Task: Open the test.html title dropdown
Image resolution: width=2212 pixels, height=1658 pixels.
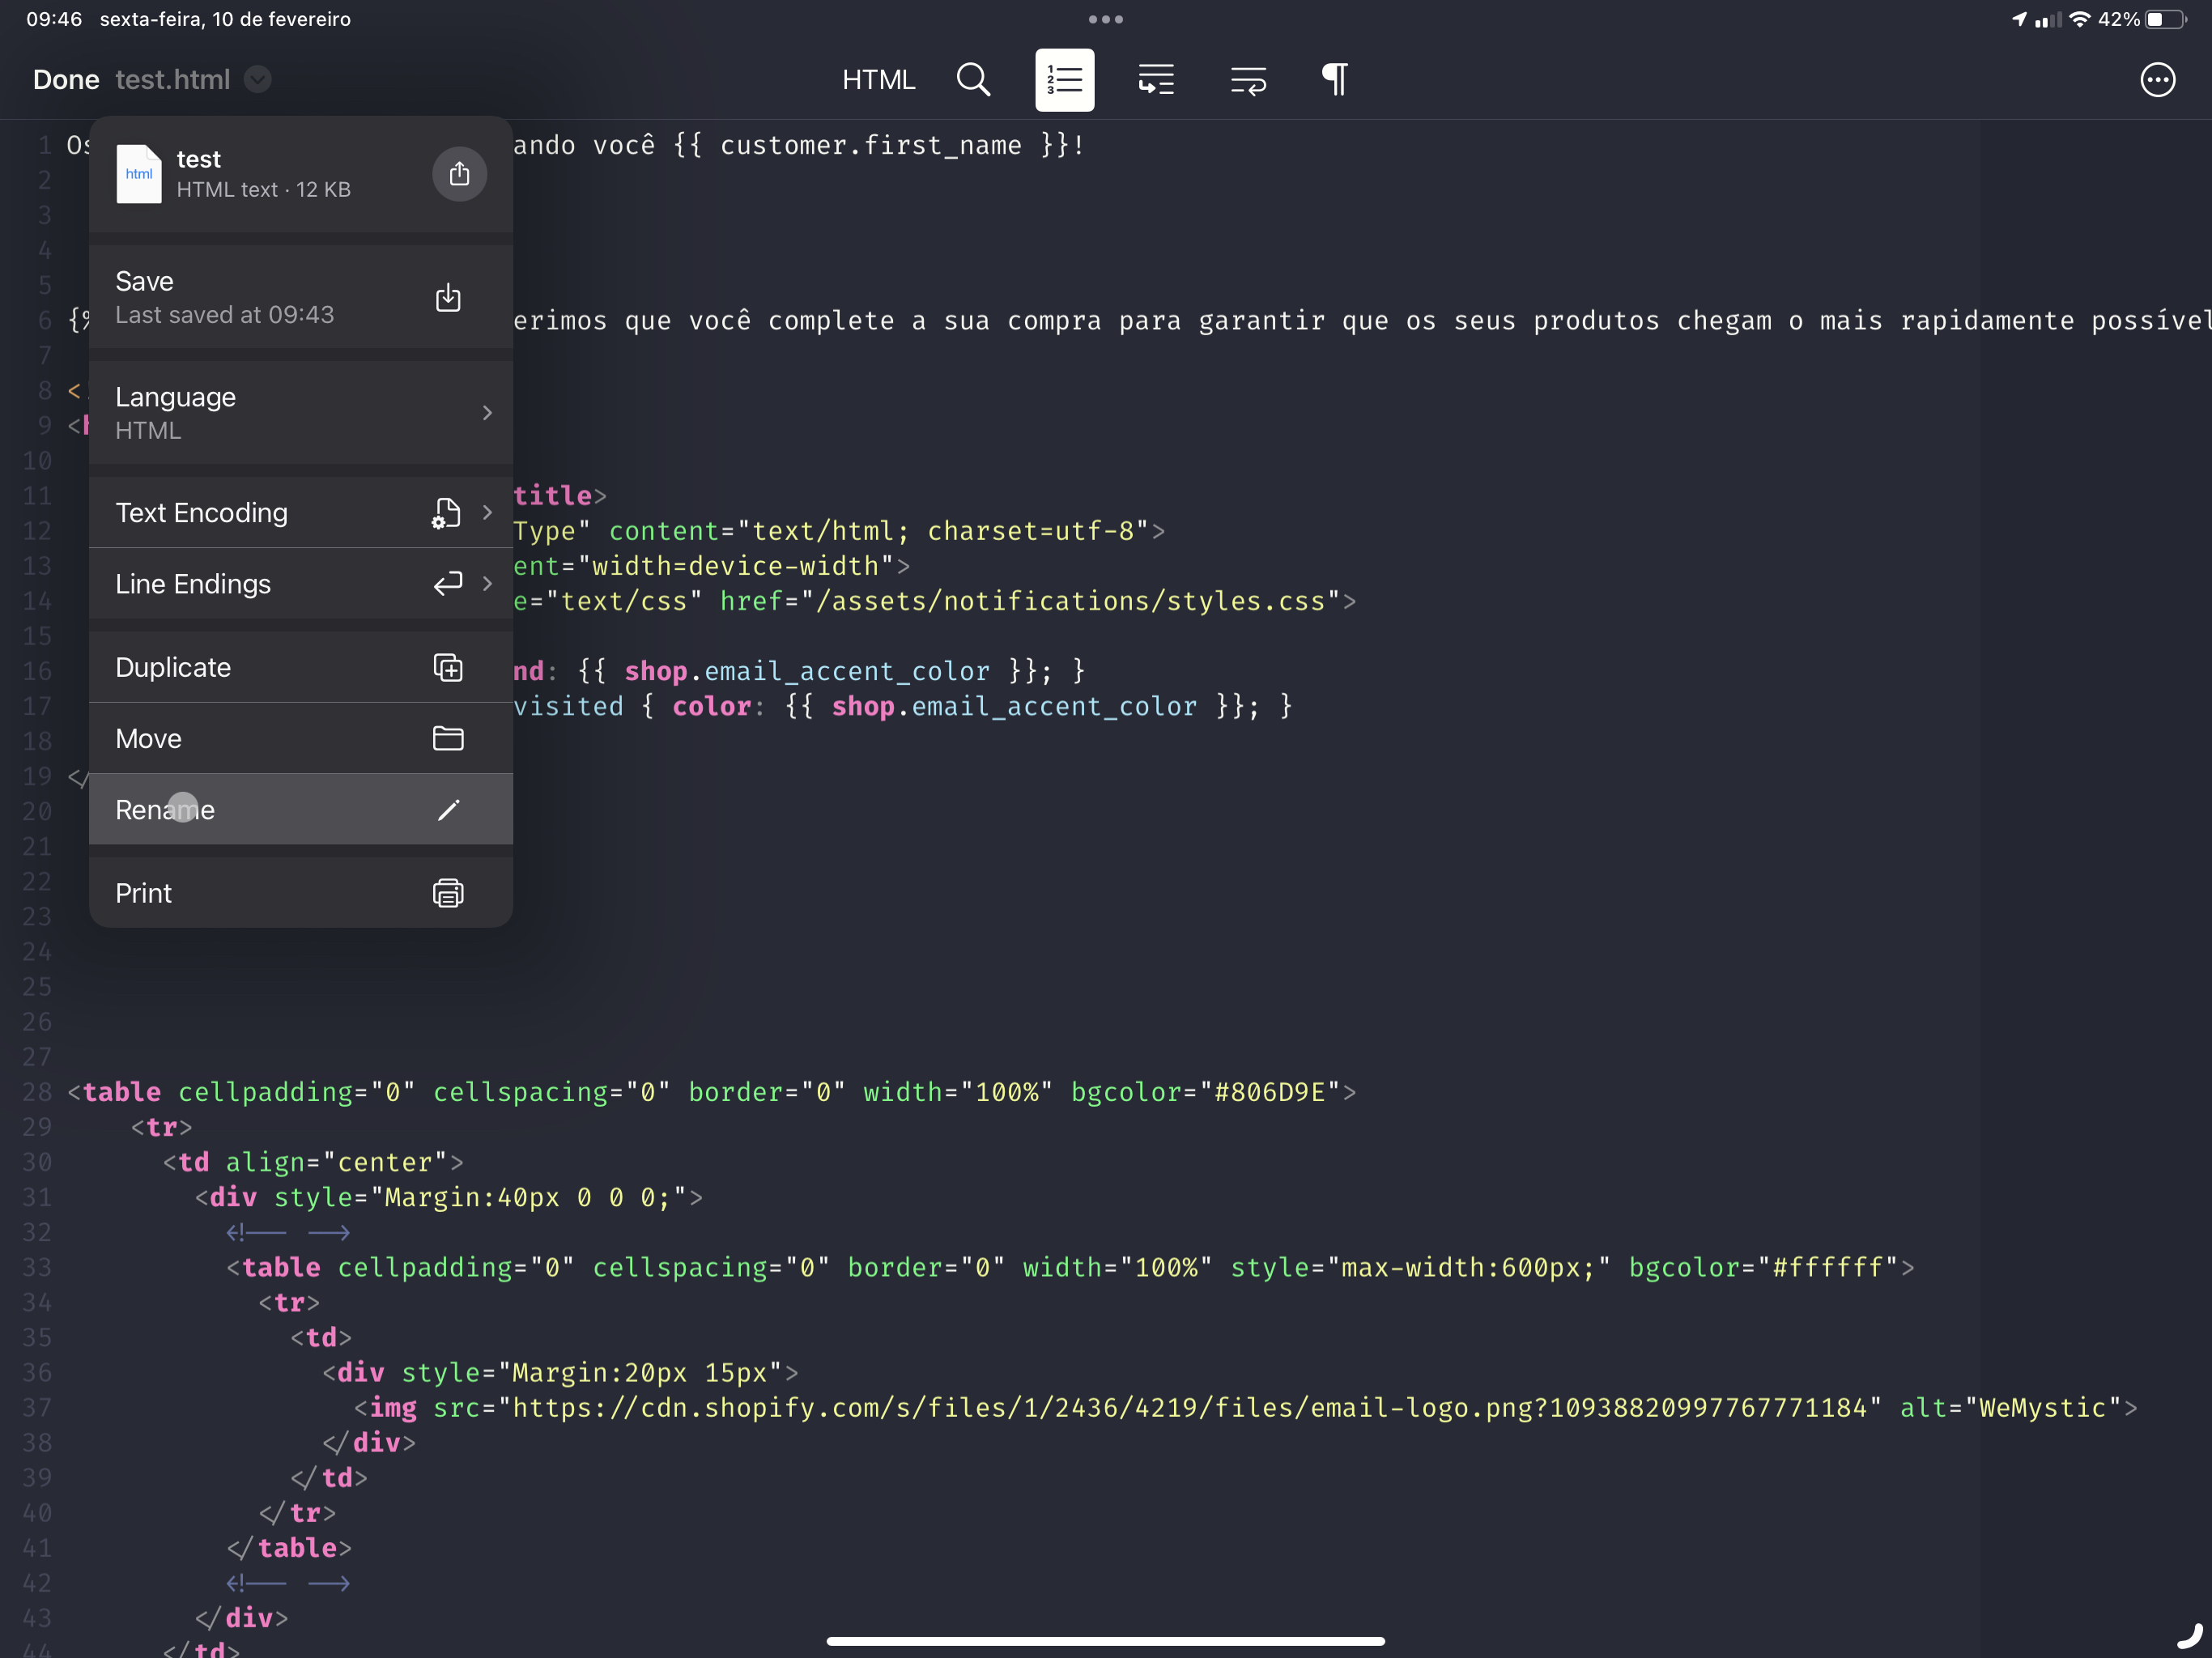Action: [257, 80]
